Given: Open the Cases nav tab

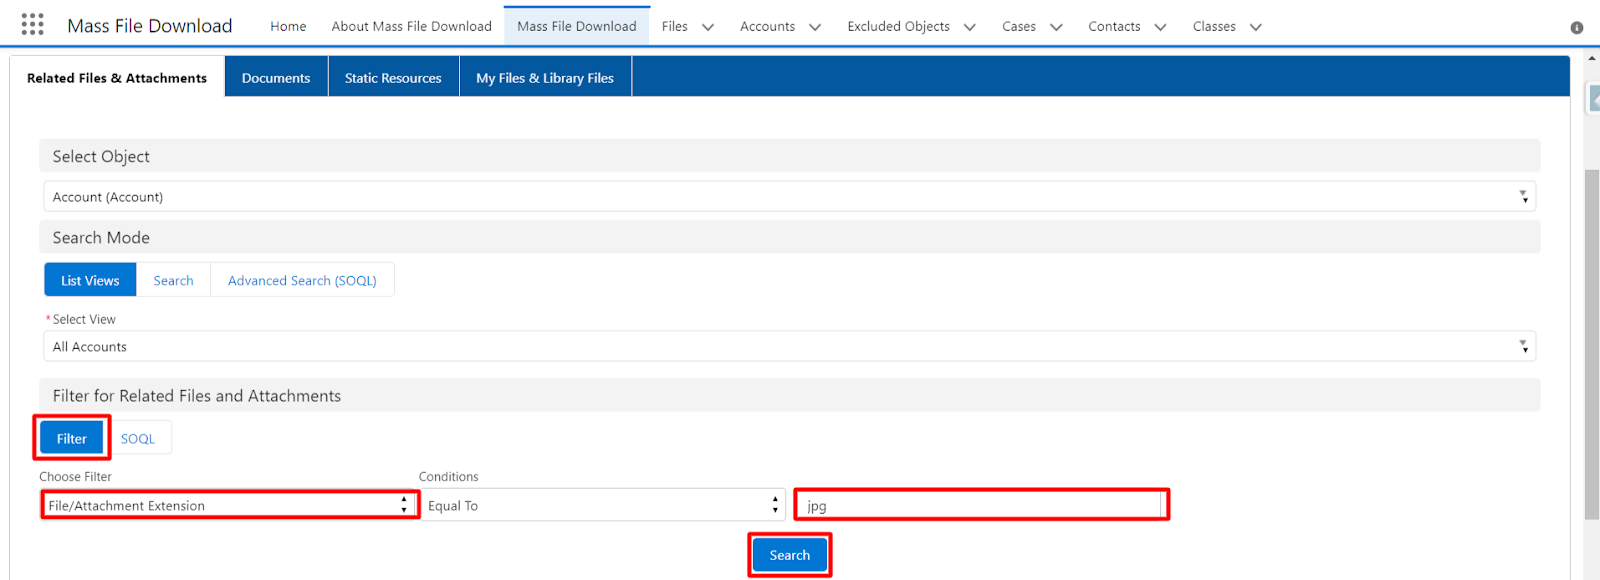Looking at the screenshot, I should [1019, 26].
